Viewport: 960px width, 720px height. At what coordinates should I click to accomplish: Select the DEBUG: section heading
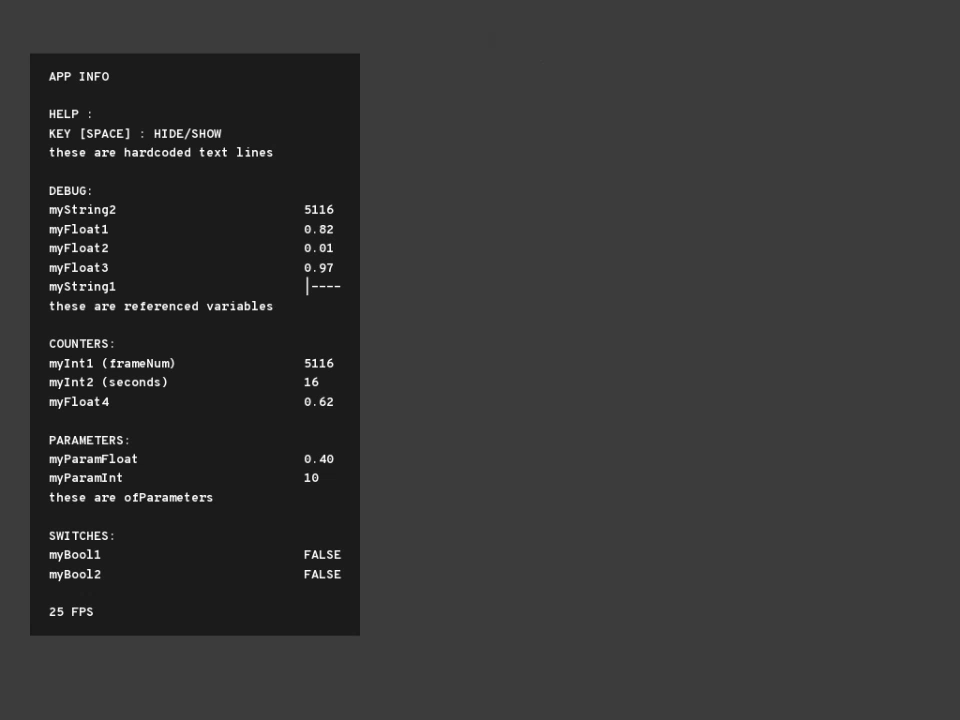(70, 191)
